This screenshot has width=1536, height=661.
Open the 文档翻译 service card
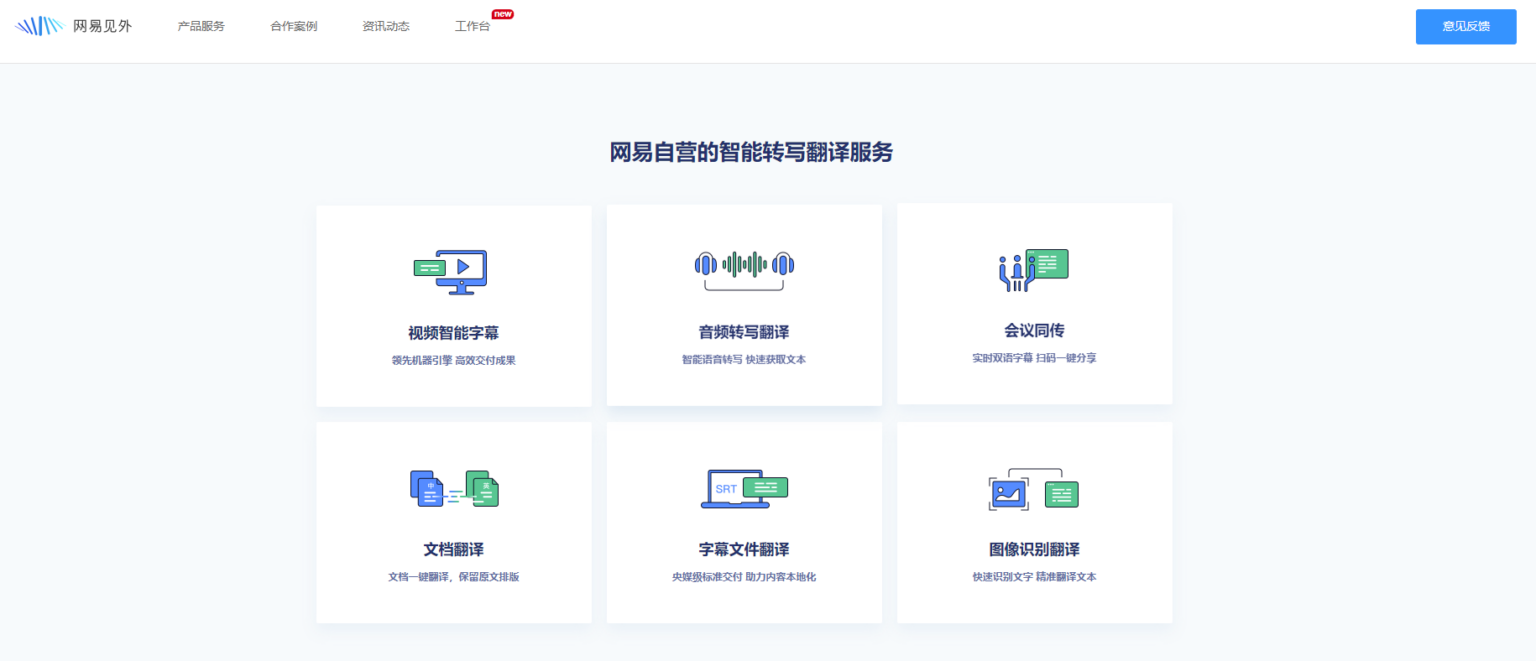pyautogui.click(x=454, y=522)
